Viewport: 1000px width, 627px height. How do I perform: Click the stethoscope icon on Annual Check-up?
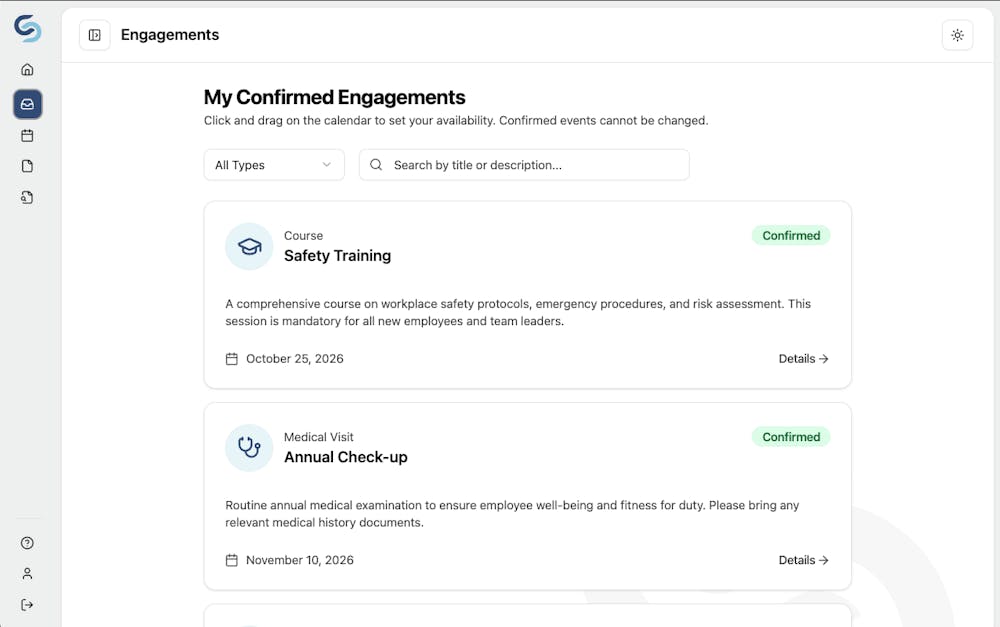[248, 447]
